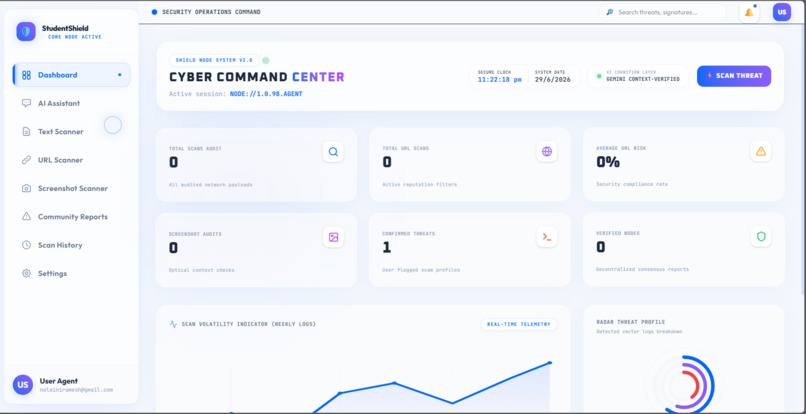The height and width of the screenshot is (414, 806).
Task: Click the Confirmed Threats value 1
Action: [x=386, y=248]
